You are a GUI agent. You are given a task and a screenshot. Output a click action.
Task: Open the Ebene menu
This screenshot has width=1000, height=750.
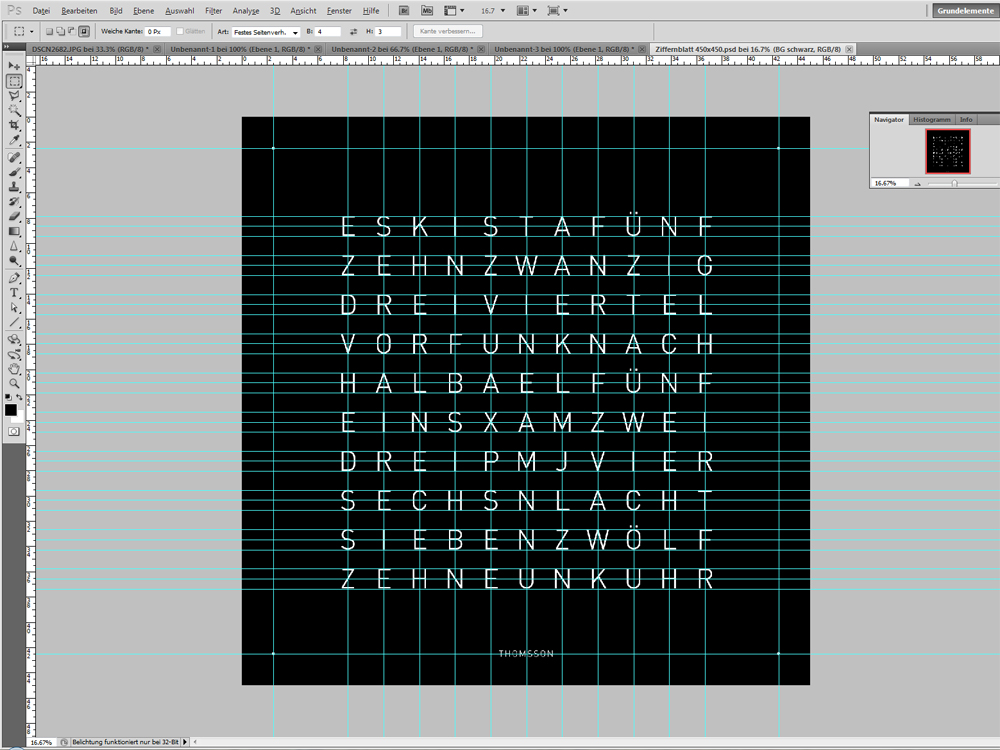(144, 10)
